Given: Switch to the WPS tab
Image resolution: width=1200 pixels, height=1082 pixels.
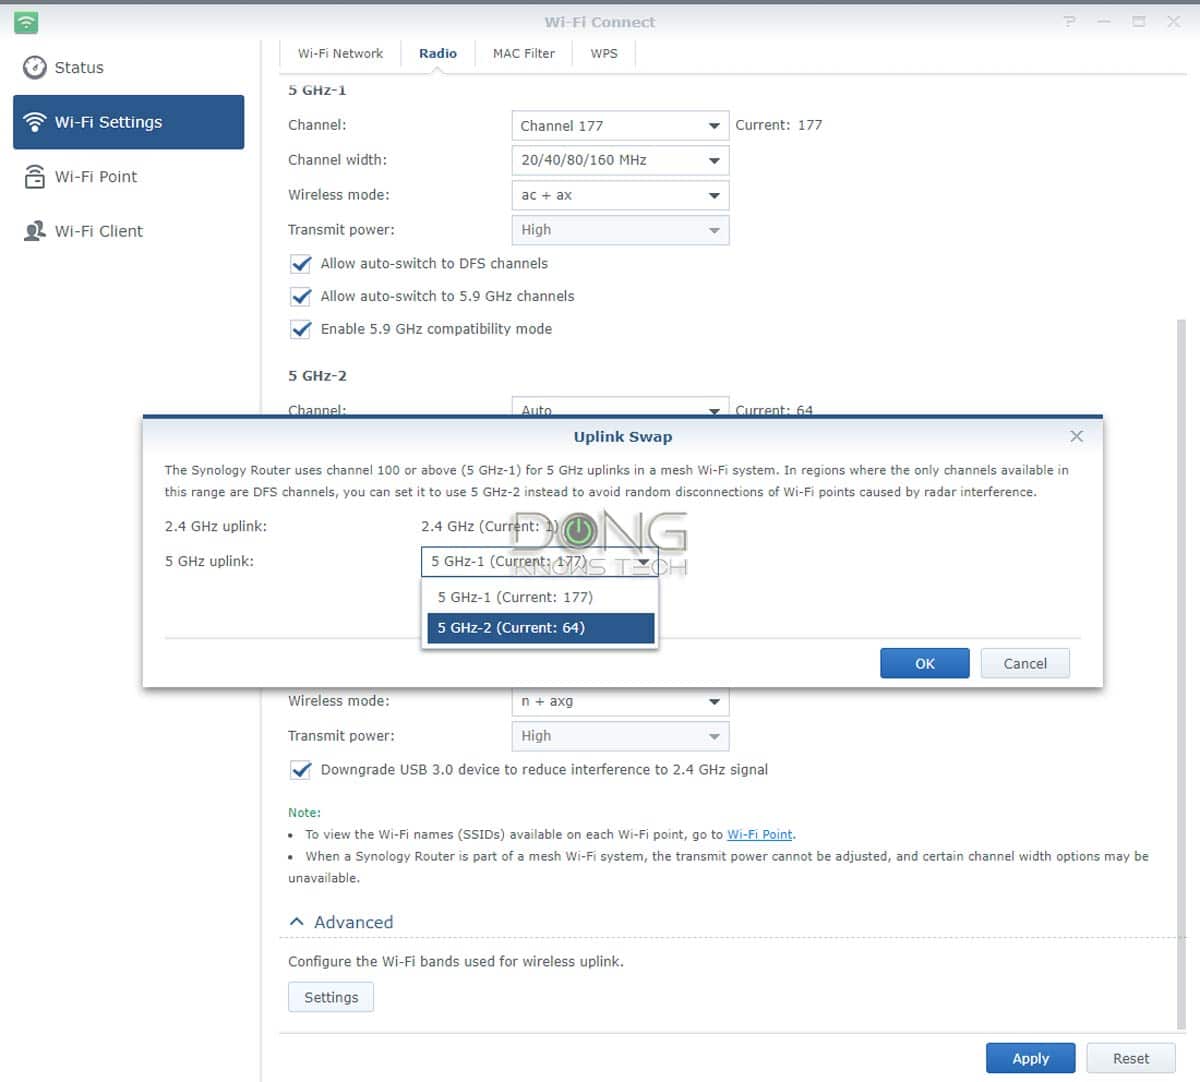Looking at the screenshot, I should coord(604,53).
